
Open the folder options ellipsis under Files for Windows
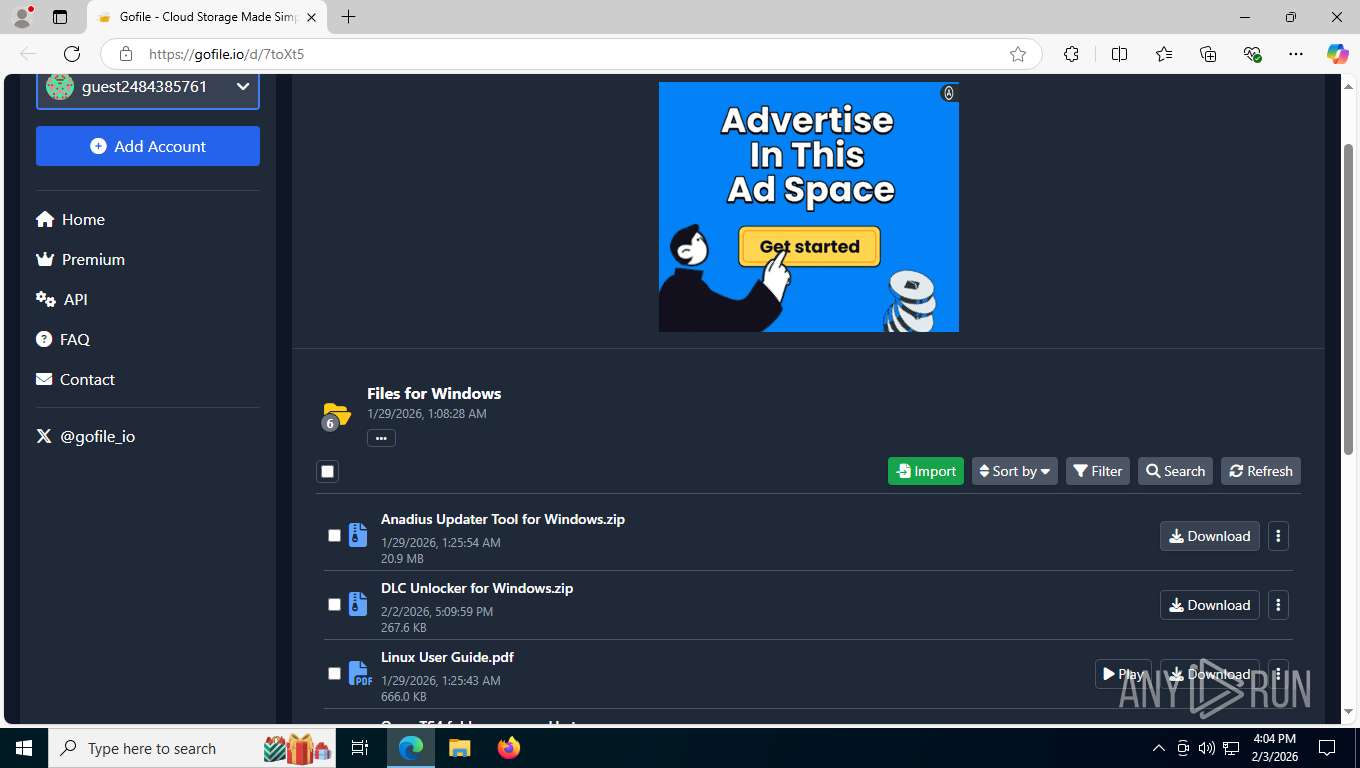pos(381,438)
